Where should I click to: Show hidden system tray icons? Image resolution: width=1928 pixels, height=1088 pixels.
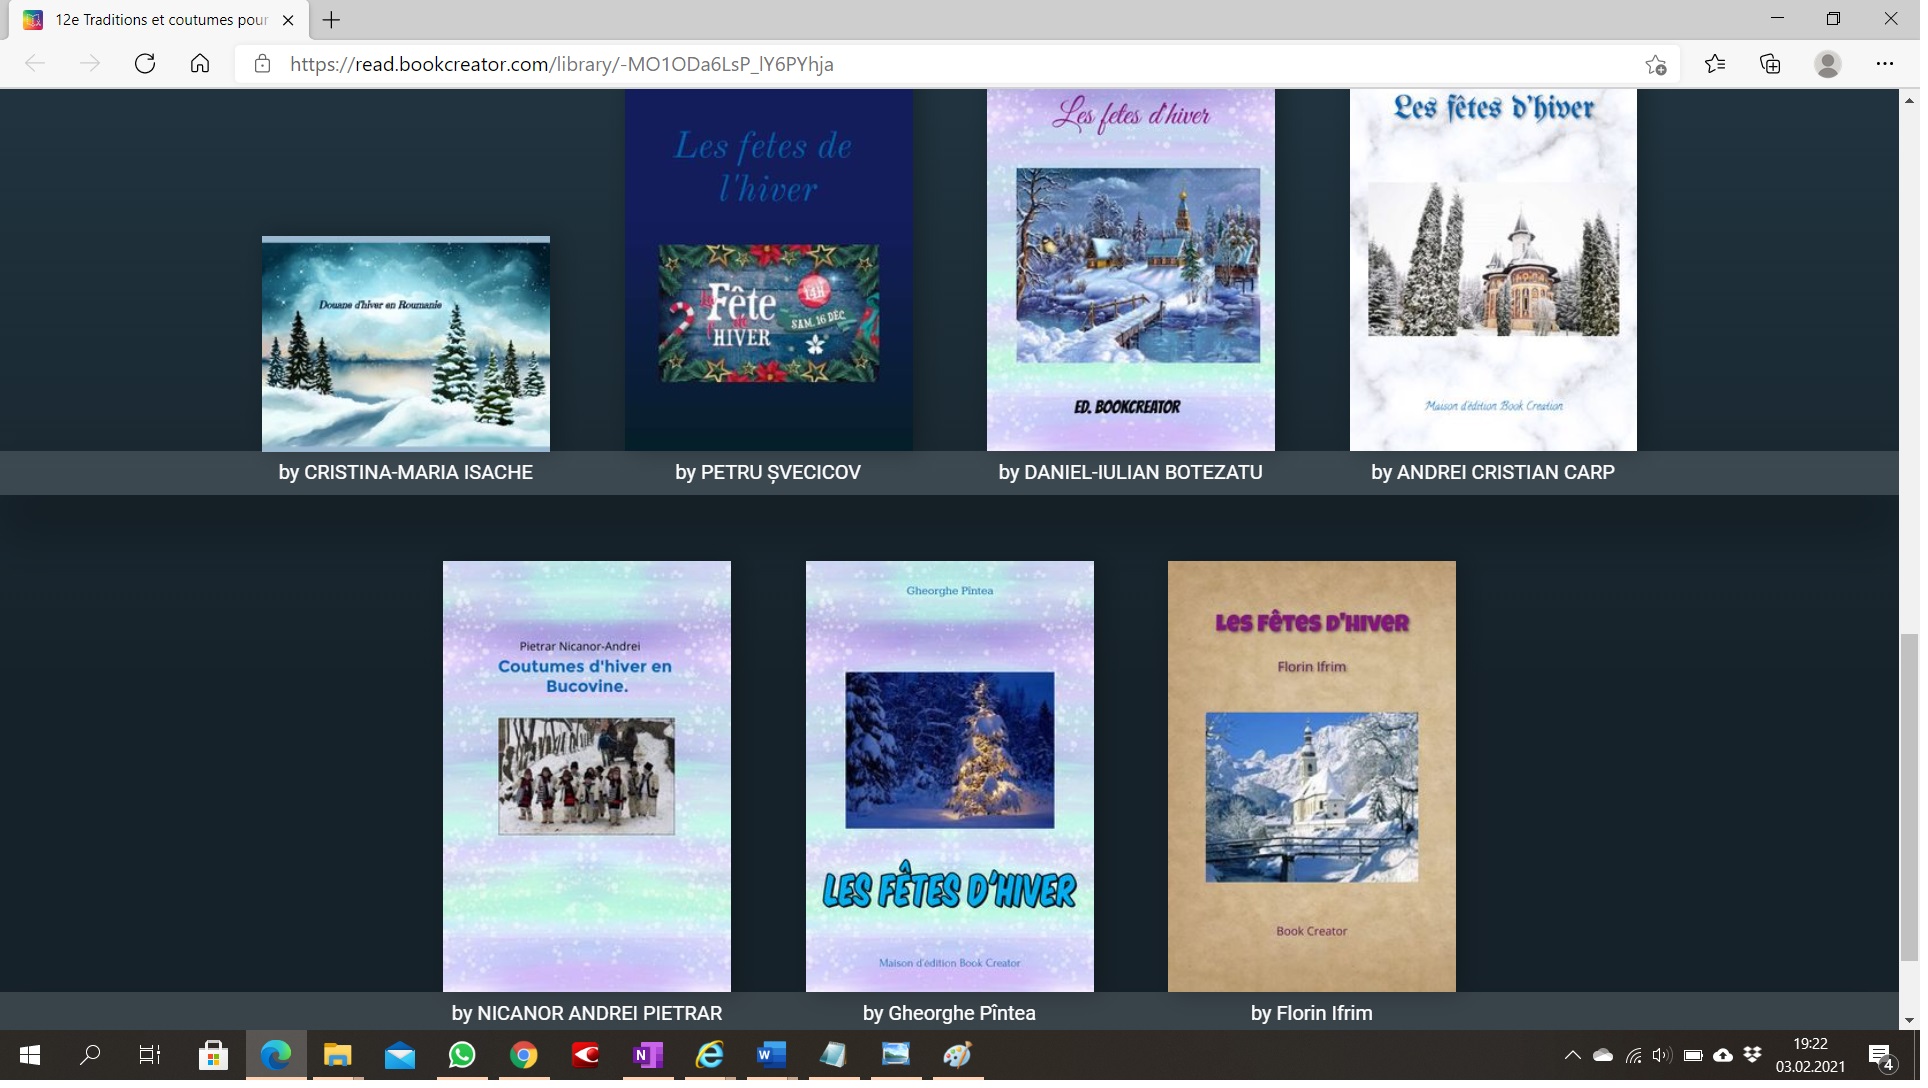1572,1055
